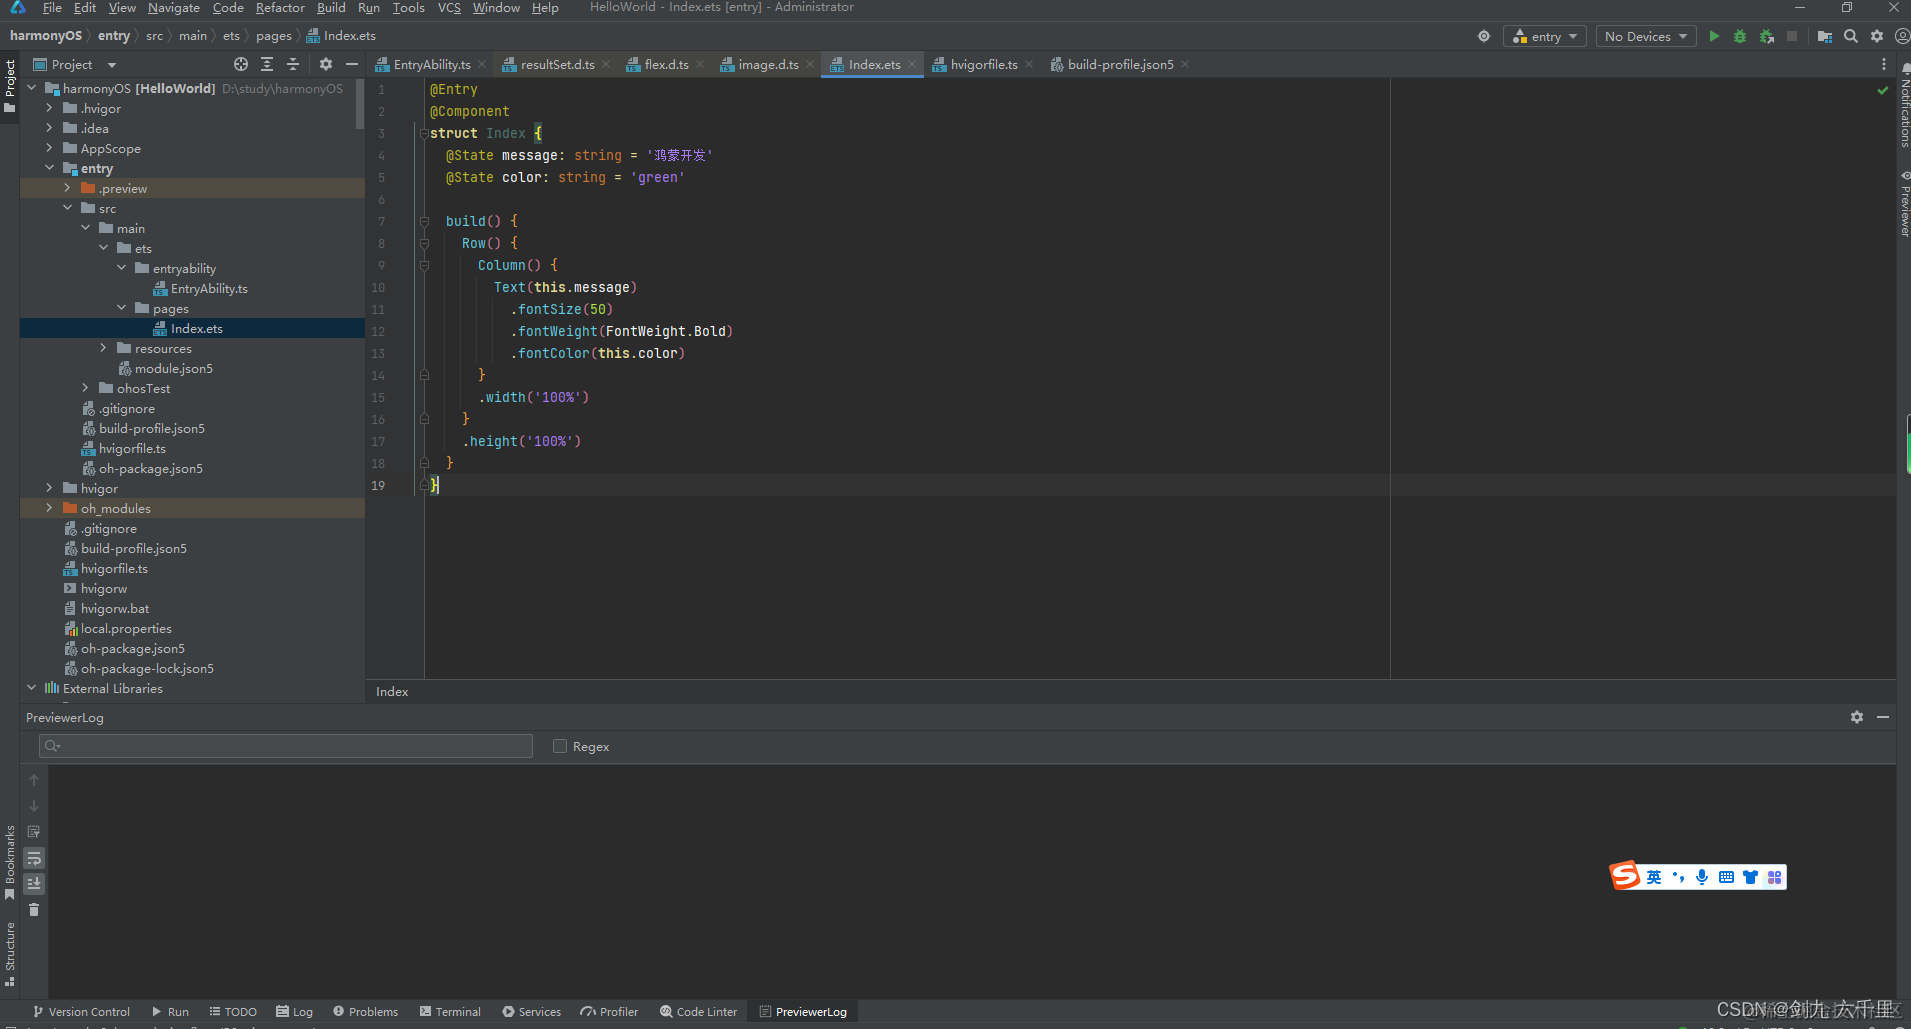Open Search Everywhere magnifier icon
1911x1029 pixels.
point(1851,36)
